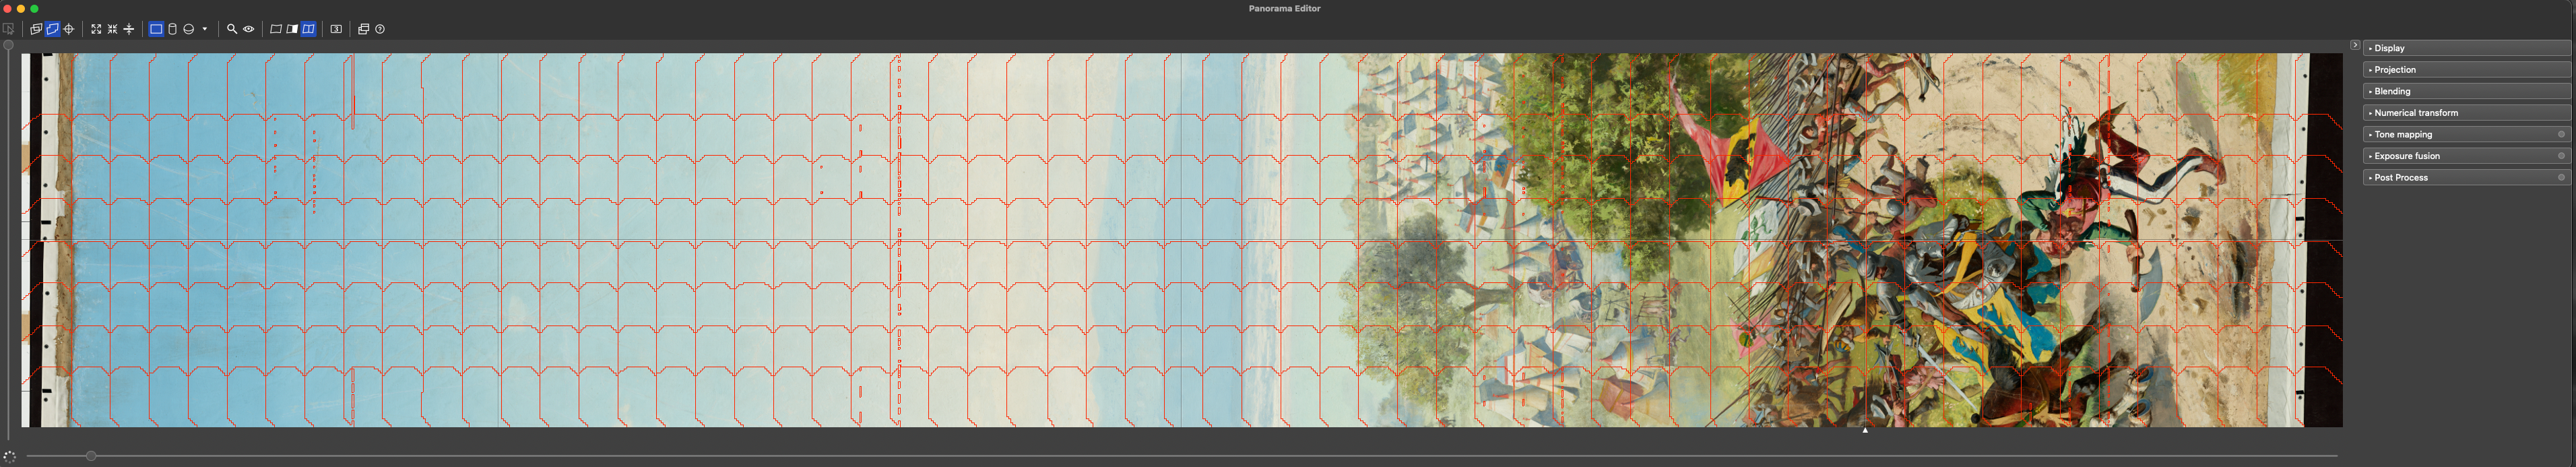The image size is (2576, 467).
Task: Click the eye preview icon in toolbar
Action: (x=248, y=29)
